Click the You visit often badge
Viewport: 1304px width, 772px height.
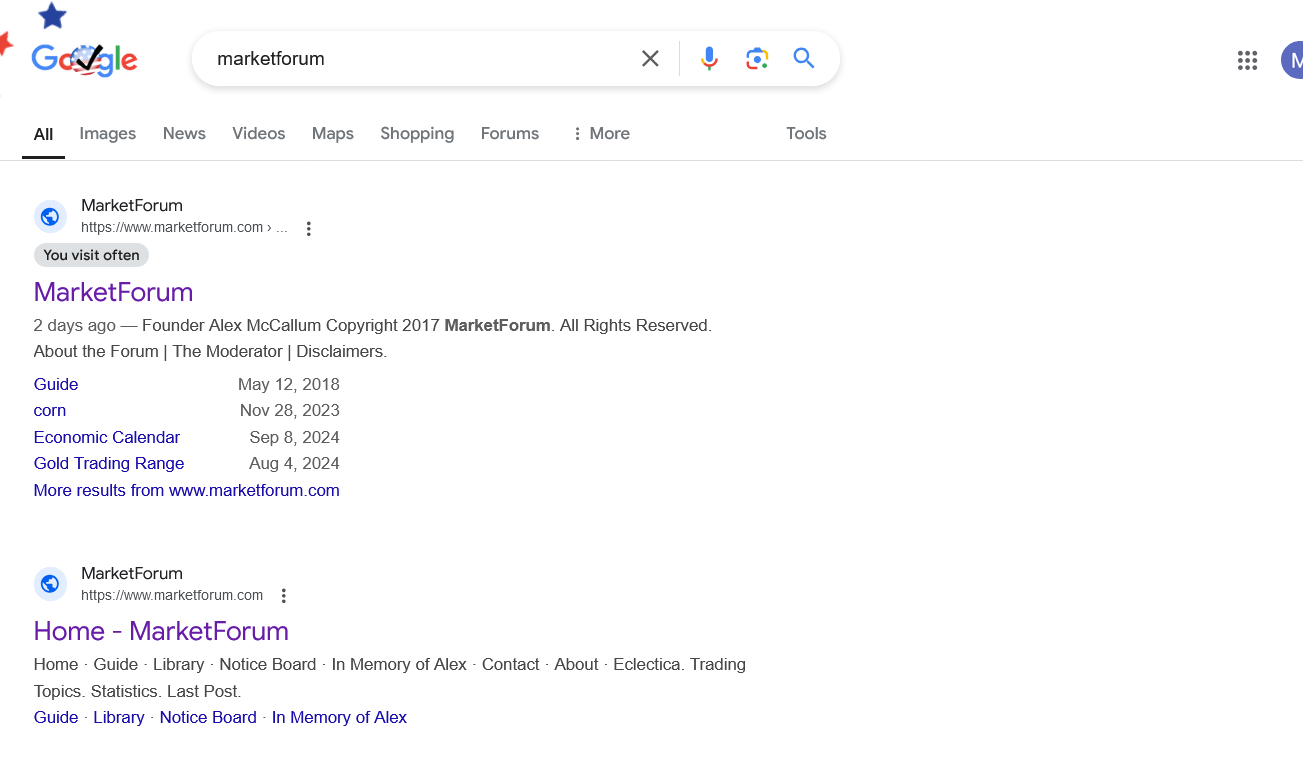click(91, 255)
